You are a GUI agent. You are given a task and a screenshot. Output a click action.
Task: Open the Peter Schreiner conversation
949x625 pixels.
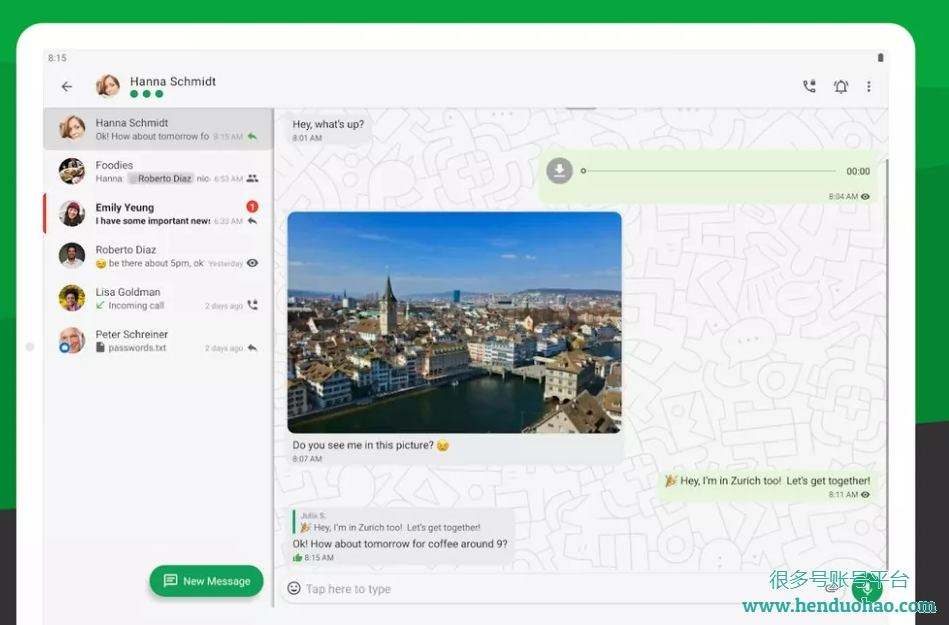[x=158, y=341]
